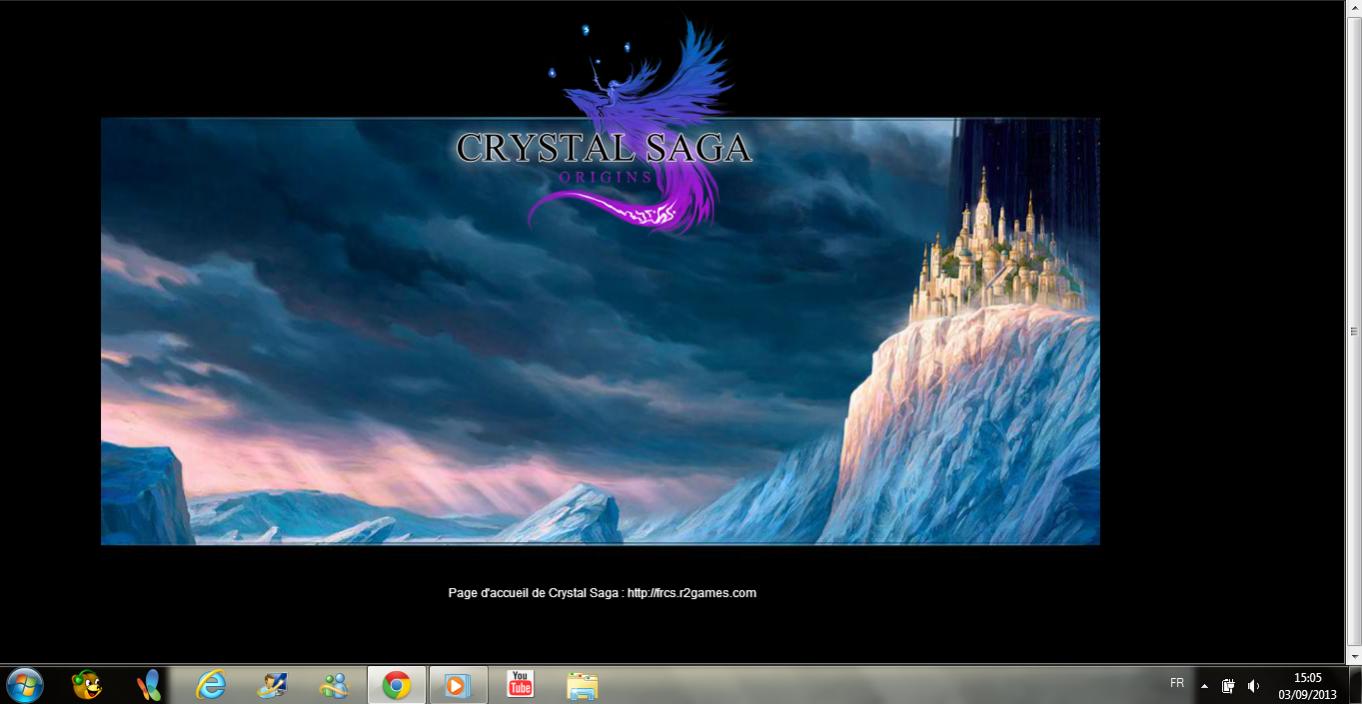Viewport: 1362px width, 704px height.
Task: Open the YouTube shortcut in taskbar
Action: click(x=520, y=685)
